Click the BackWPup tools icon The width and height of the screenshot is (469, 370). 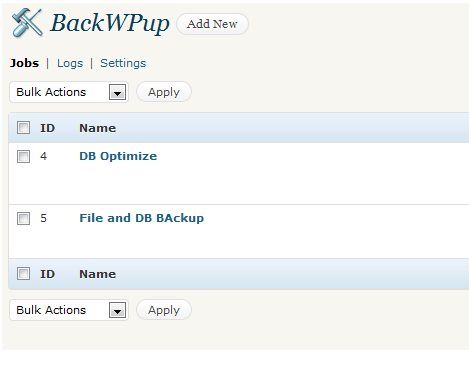tap(27, 23)
